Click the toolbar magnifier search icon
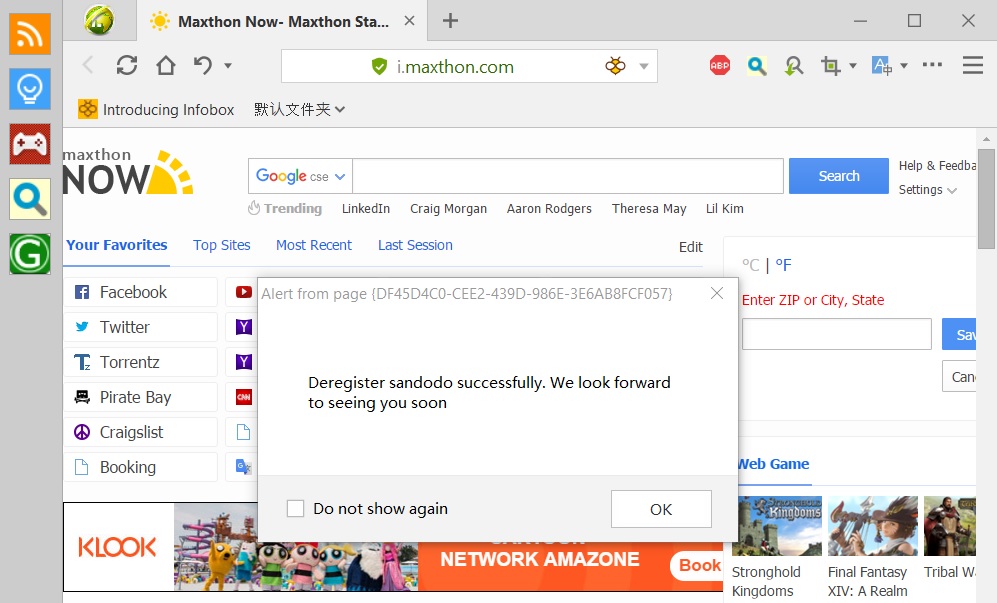 tap(757, 66)
